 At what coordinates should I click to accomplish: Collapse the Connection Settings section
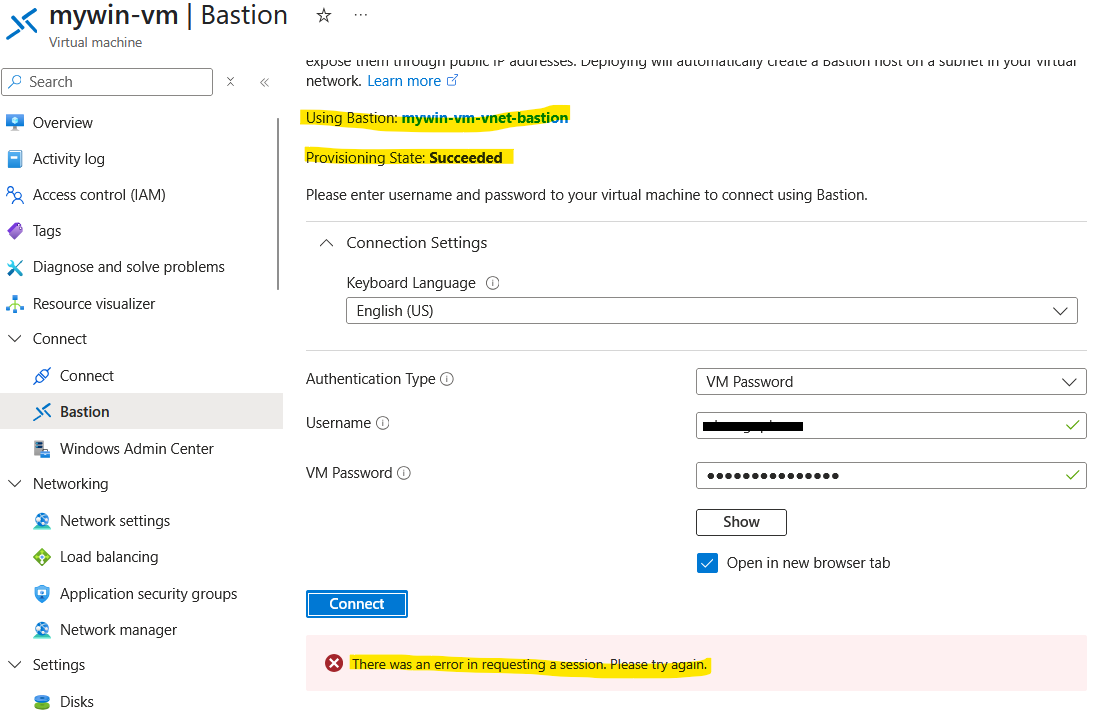click(326, 243)
